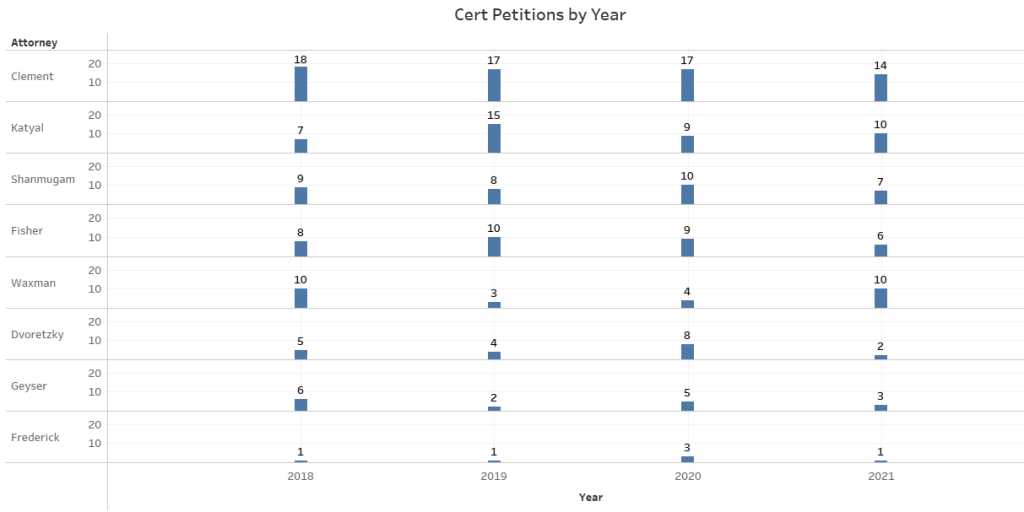Click the 2020 year axis label
Viewport: 1024px width, 512px height.
tap(687, 477)
